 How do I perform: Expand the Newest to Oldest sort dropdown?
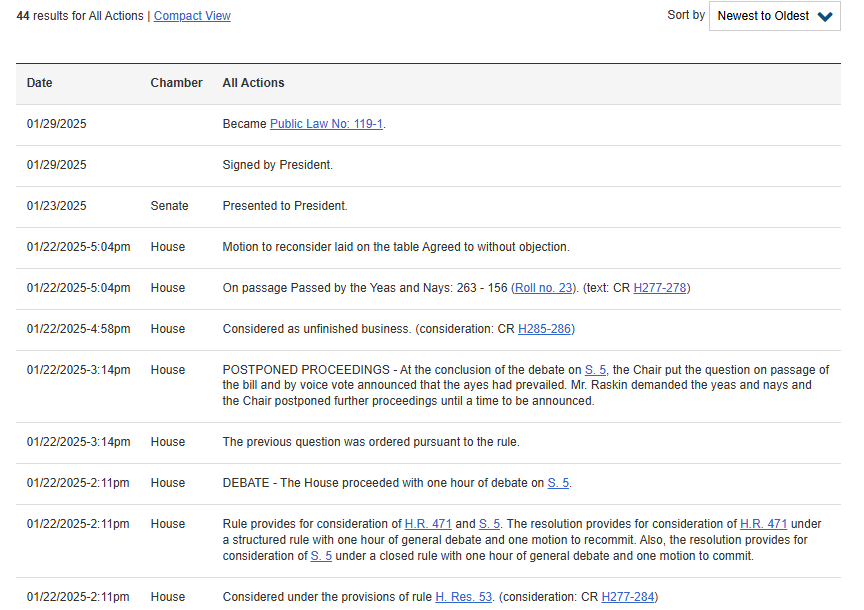point(774,16)
